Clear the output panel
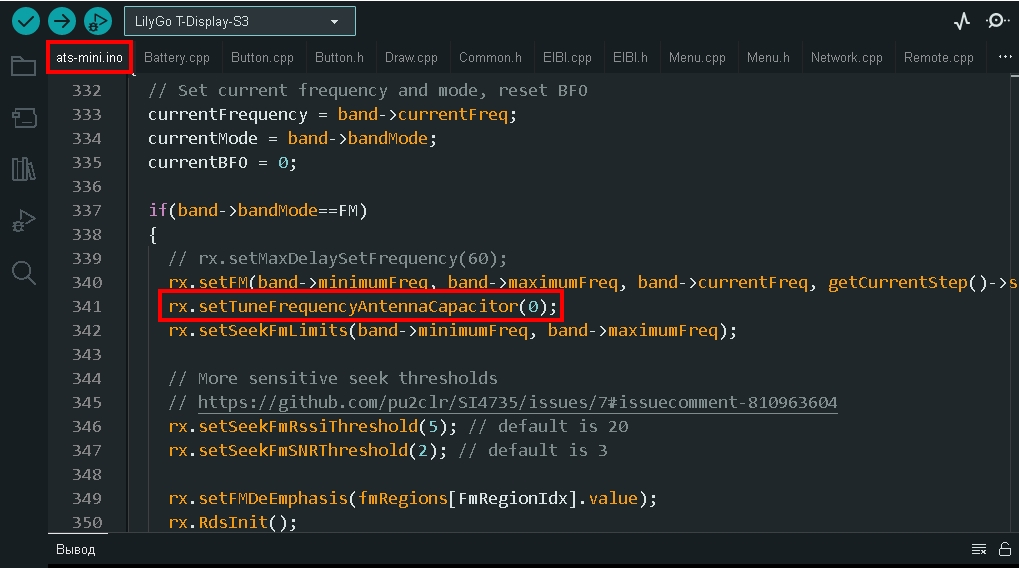This screenshot has width=1019, height=568. coord(979,549)
